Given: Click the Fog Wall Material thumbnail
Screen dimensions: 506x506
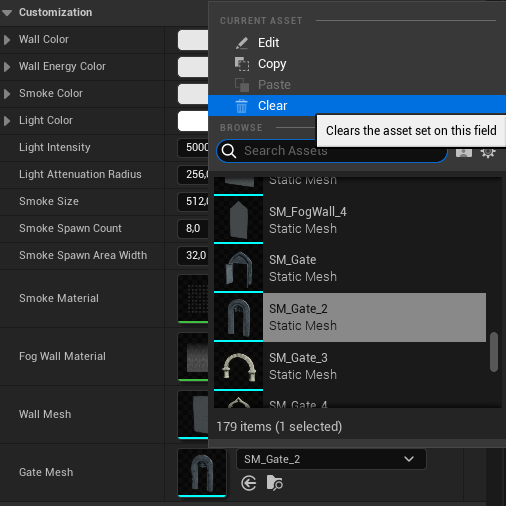Looking at the screenshot, I should click(193, 357).
